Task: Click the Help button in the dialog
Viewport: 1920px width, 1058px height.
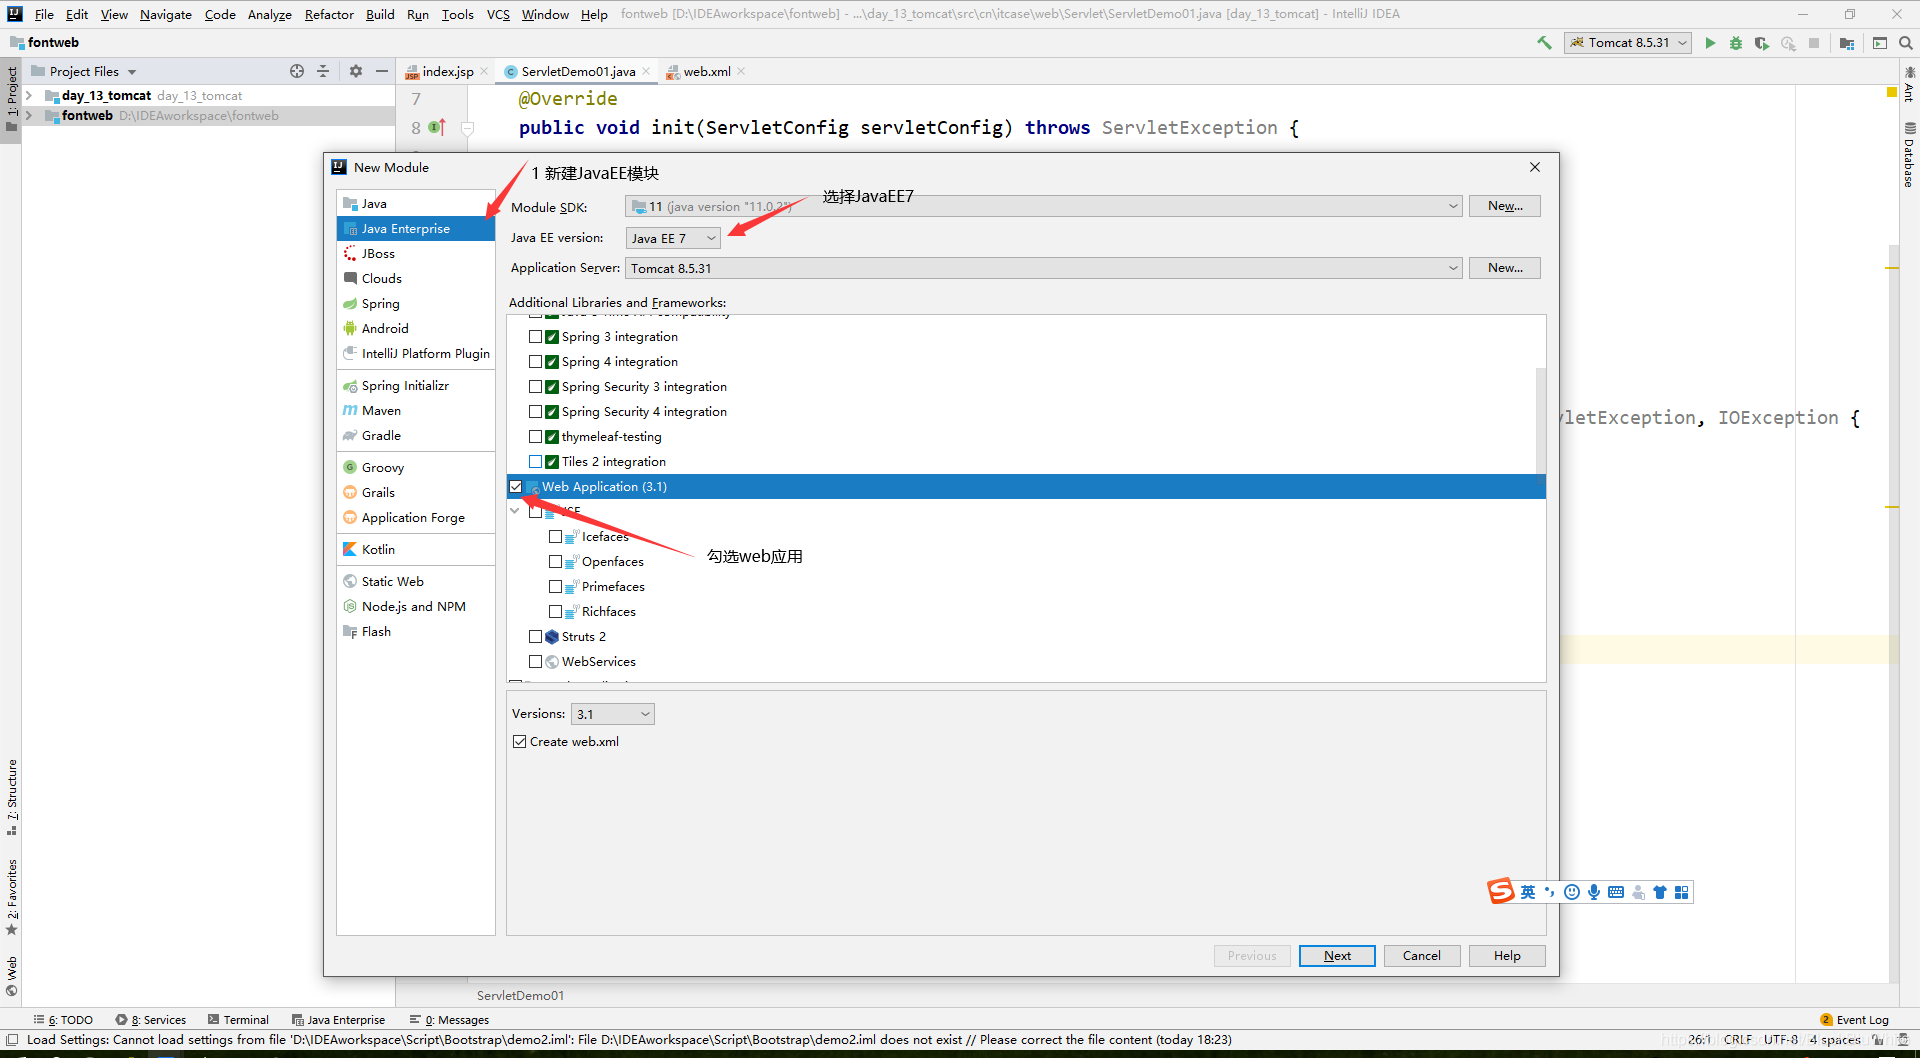Action: (1507, 956)
